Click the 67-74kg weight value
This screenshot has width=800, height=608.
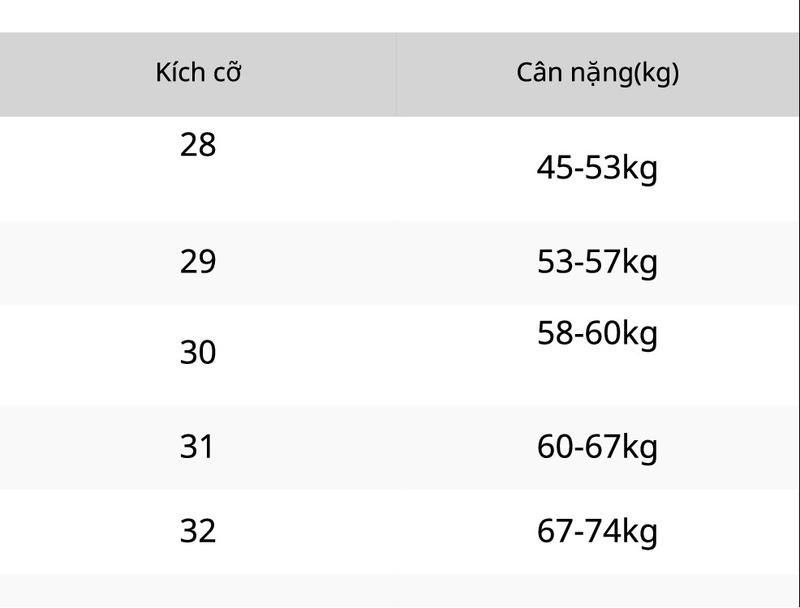tap(597, 533)
